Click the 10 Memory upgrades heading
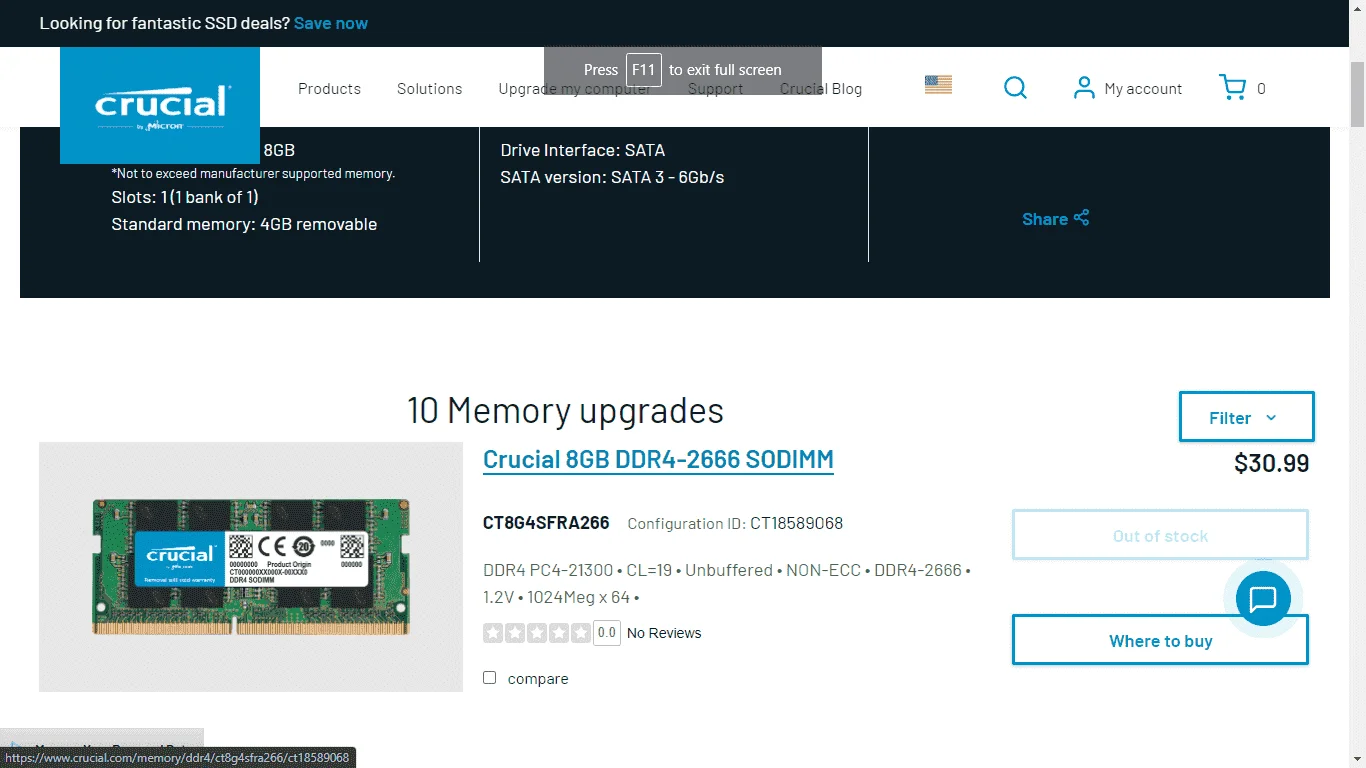 [565, 411]
